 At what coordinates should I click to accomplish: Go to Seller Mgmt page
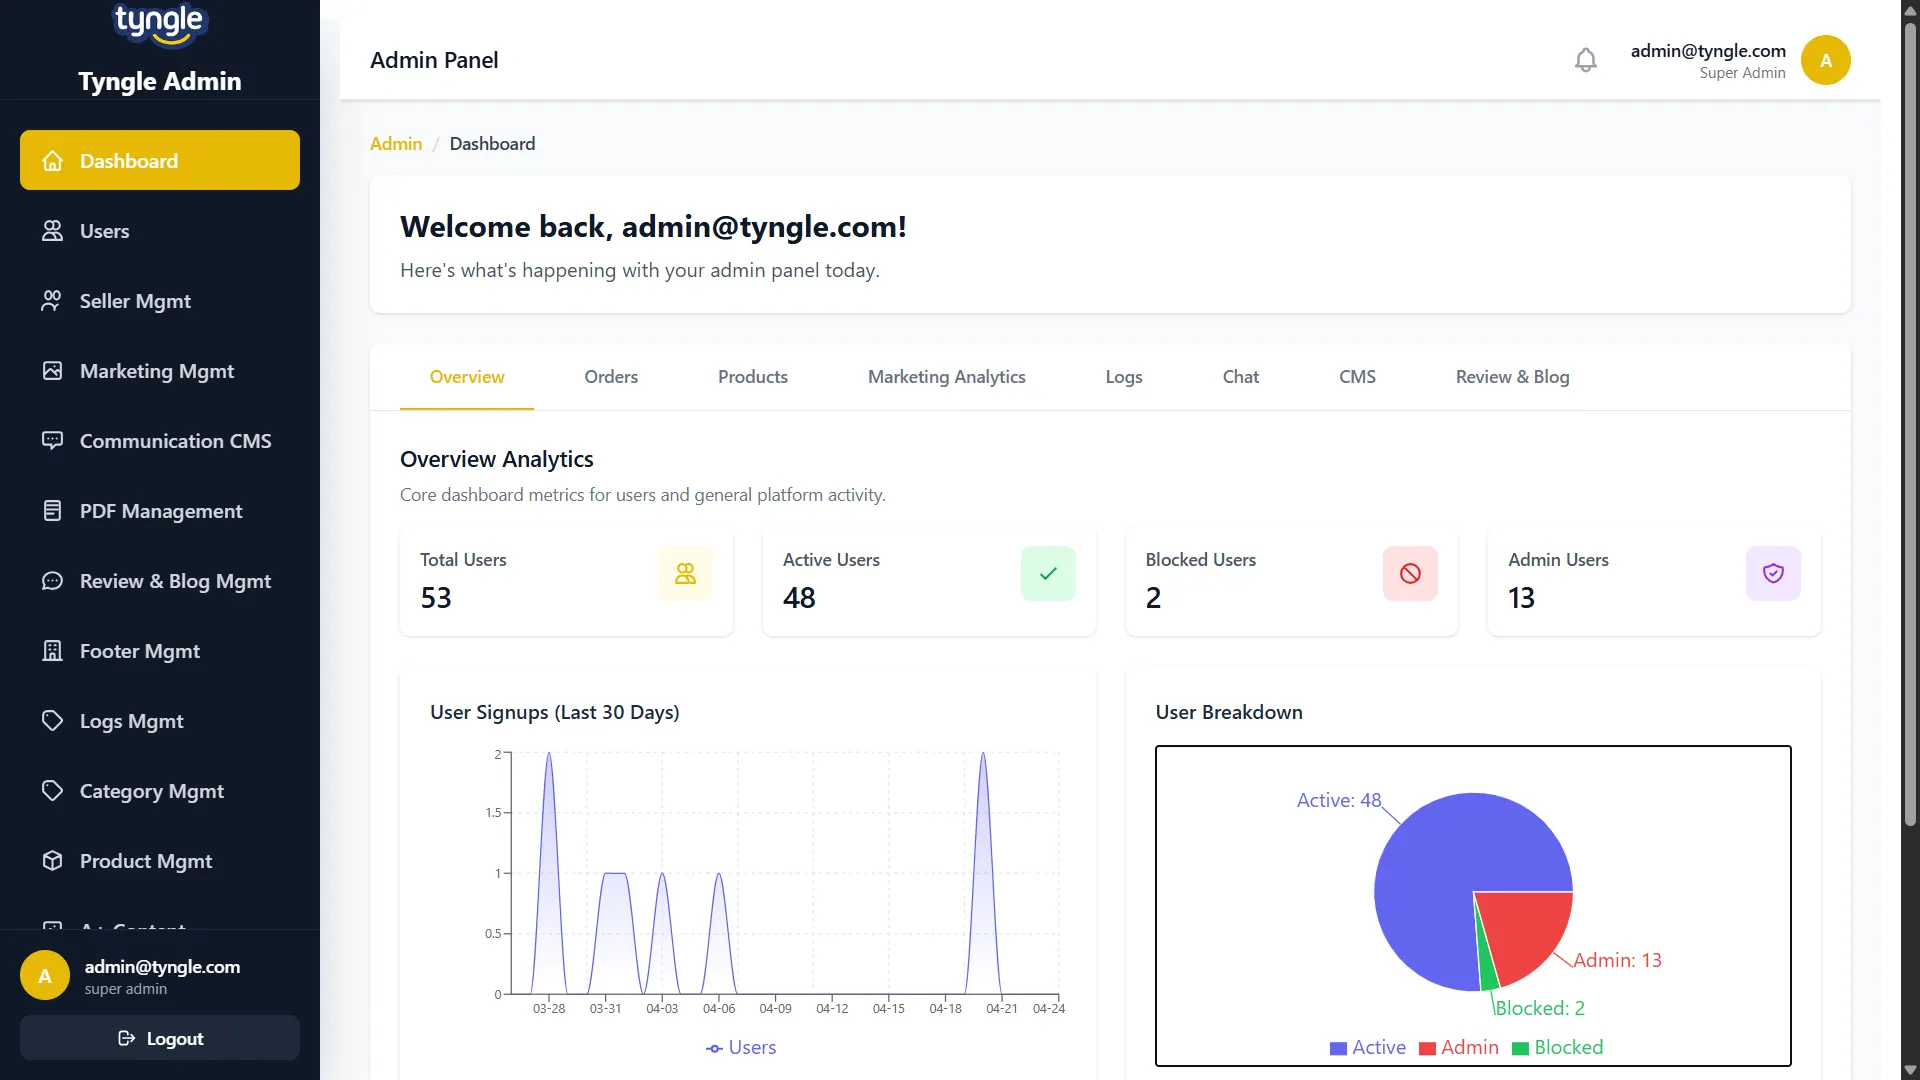click(160, 301)
